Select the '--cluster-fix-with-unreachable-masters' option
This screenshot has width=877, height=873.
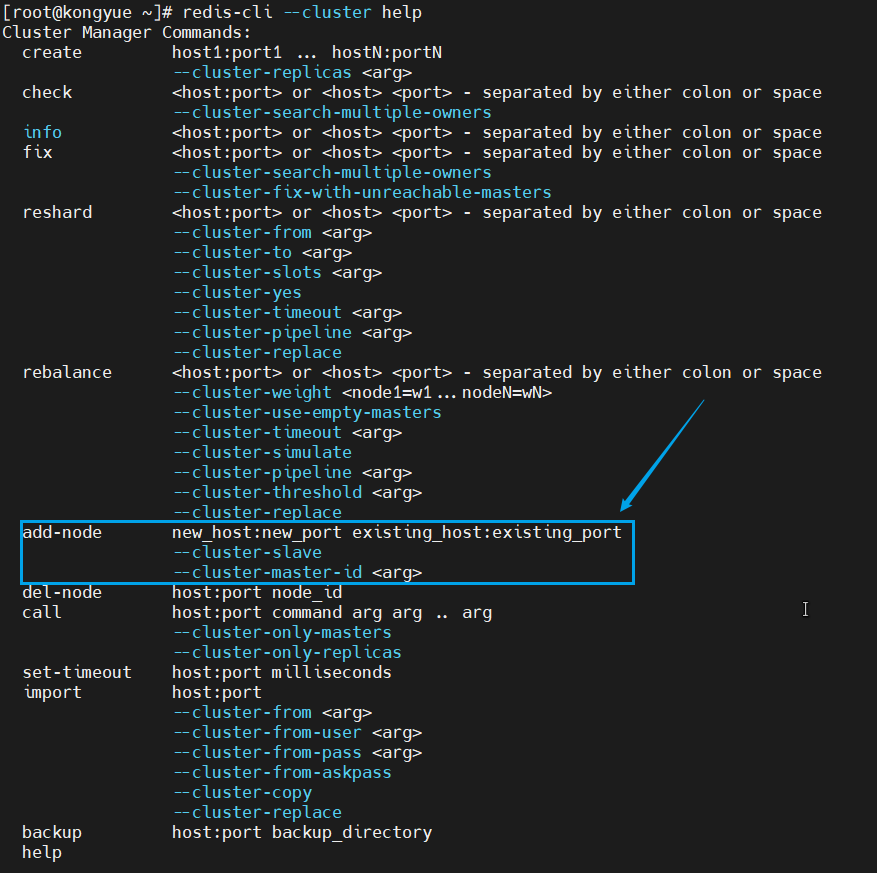362,192
